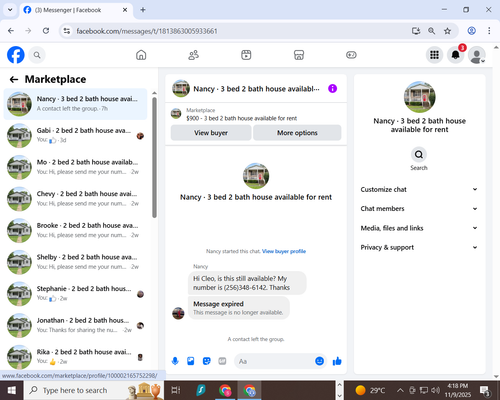Send a thumbs-up like
Viewport: 500px width, 400px height.
click(337, 361)
